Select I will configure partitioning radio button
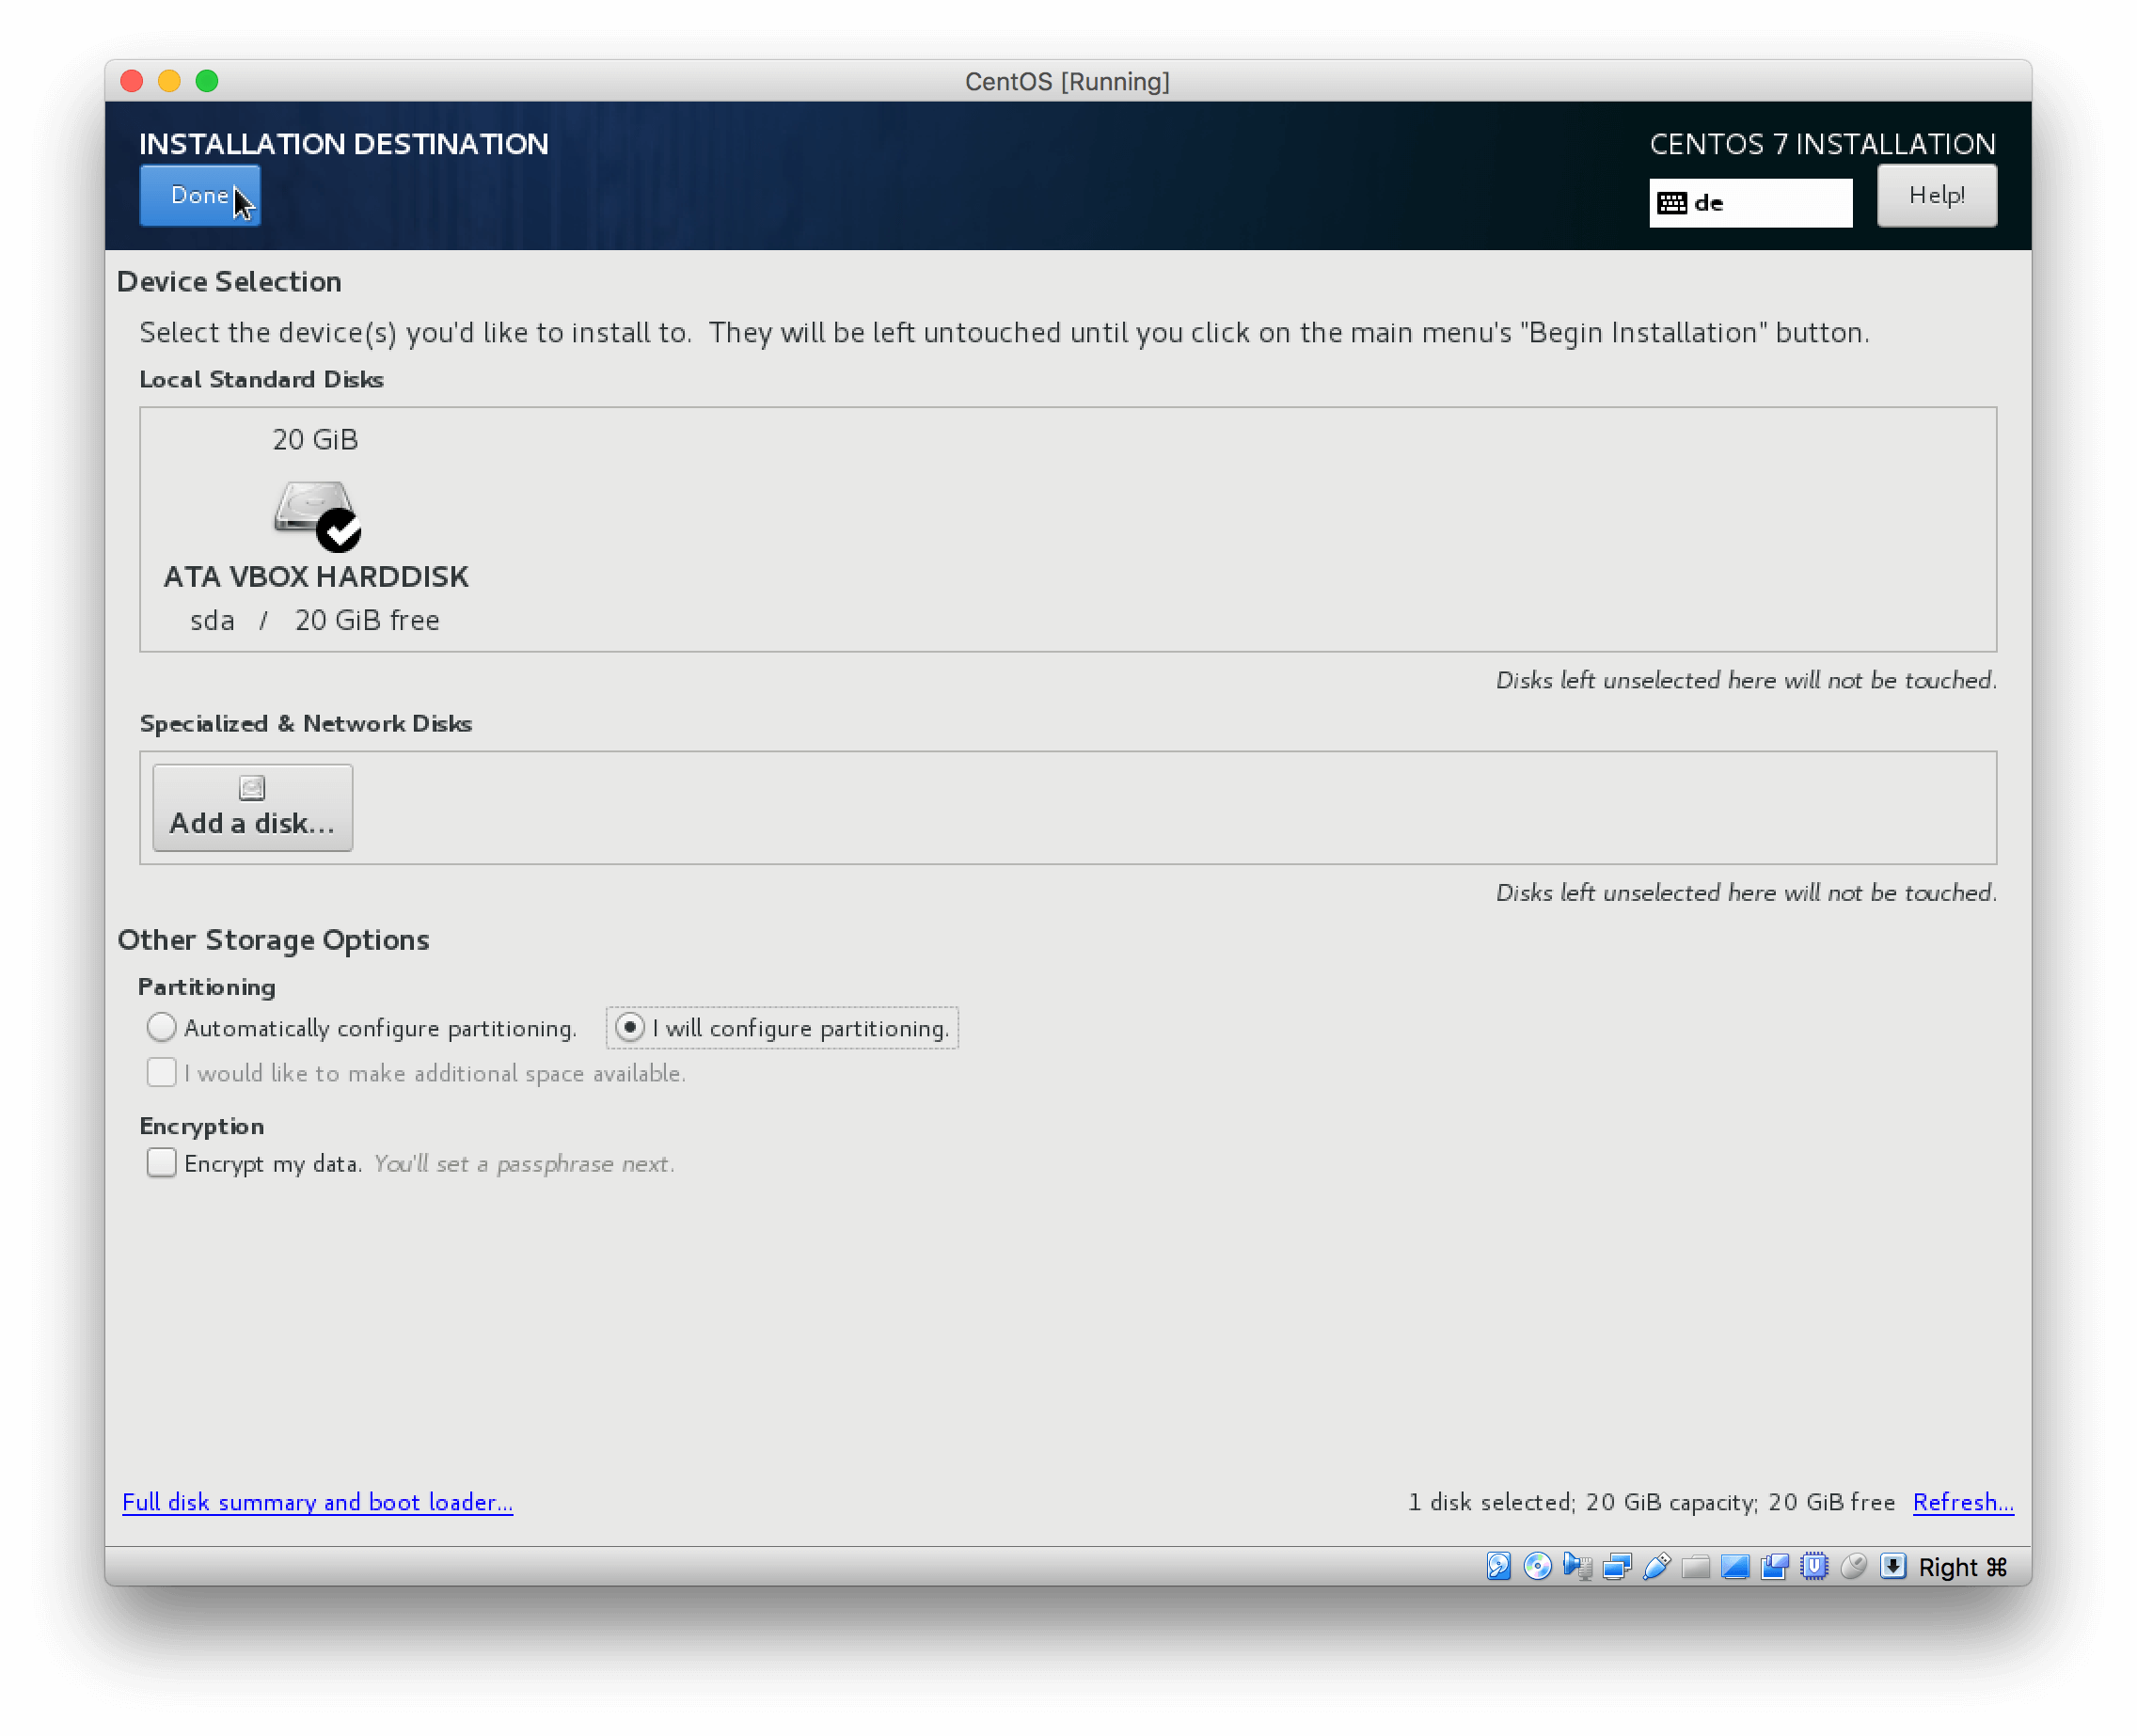2137x1736 pixels. tap(629, 1027)
